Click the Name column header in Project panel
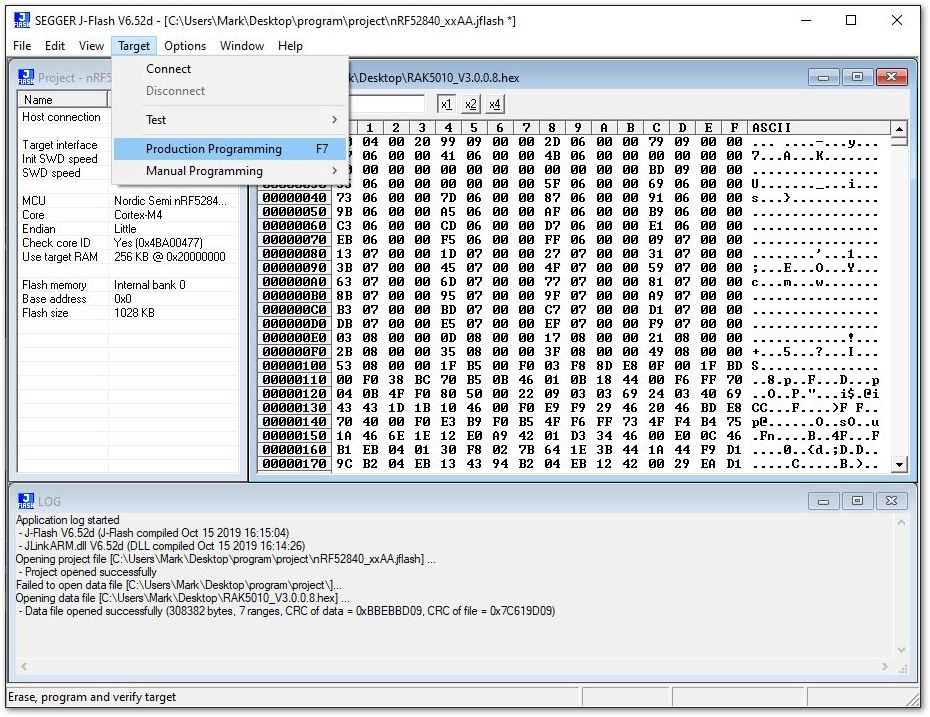Screen dimensions: 930x717 tap(62, 100)
